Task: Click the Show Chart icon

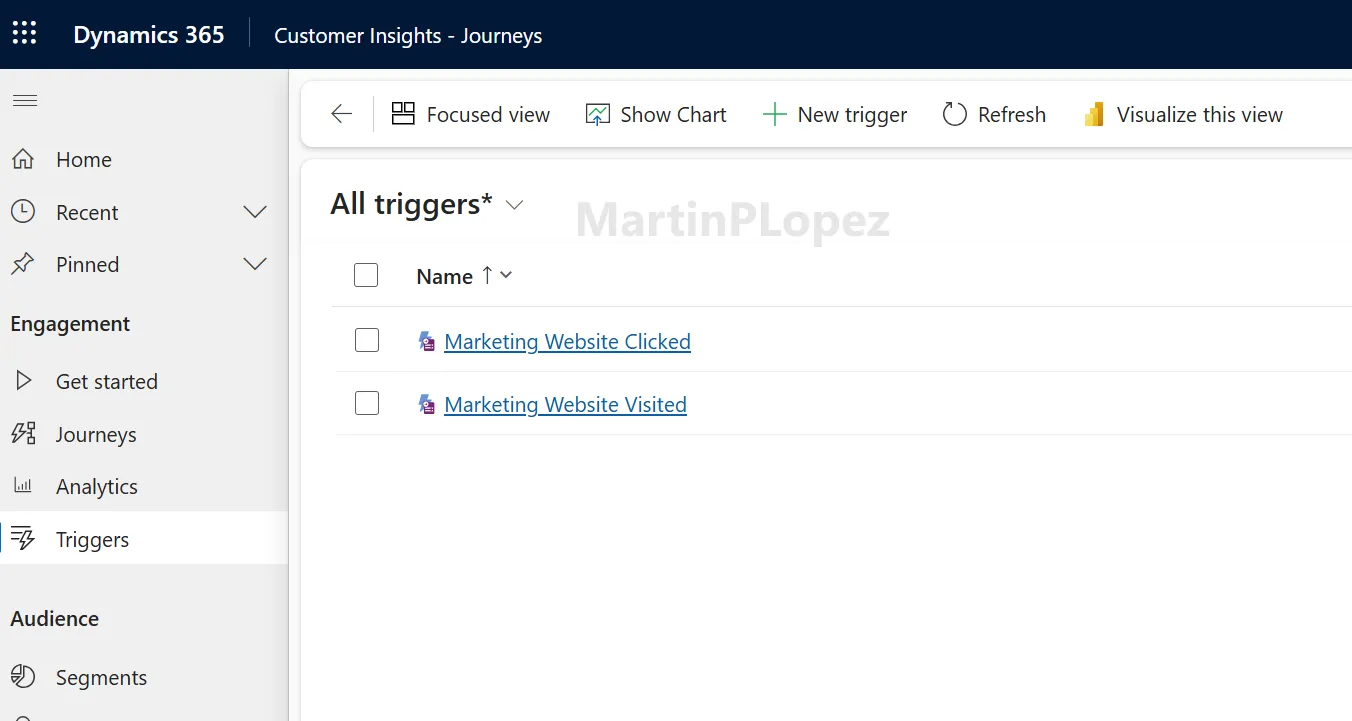Action: (597, 114)
